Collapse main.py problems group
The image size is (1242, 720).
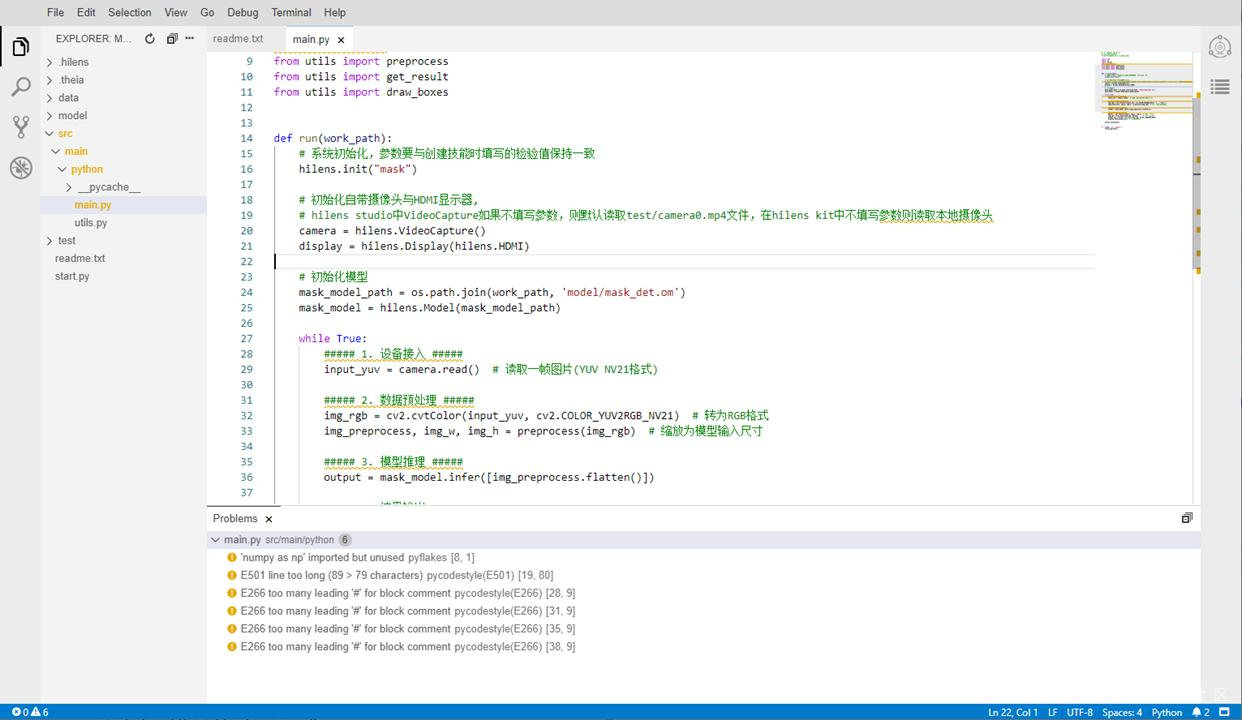click(216, 540)
